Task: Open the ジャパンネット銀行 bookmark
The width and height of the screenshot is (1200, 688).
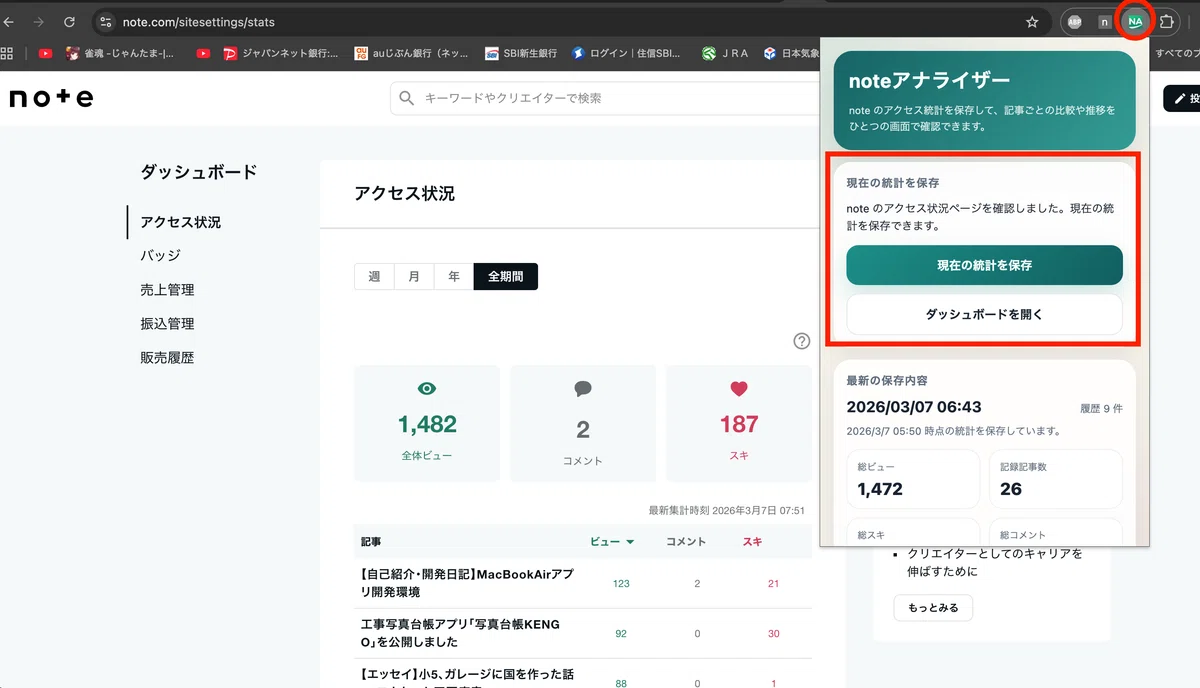Action: coord(280,53)
